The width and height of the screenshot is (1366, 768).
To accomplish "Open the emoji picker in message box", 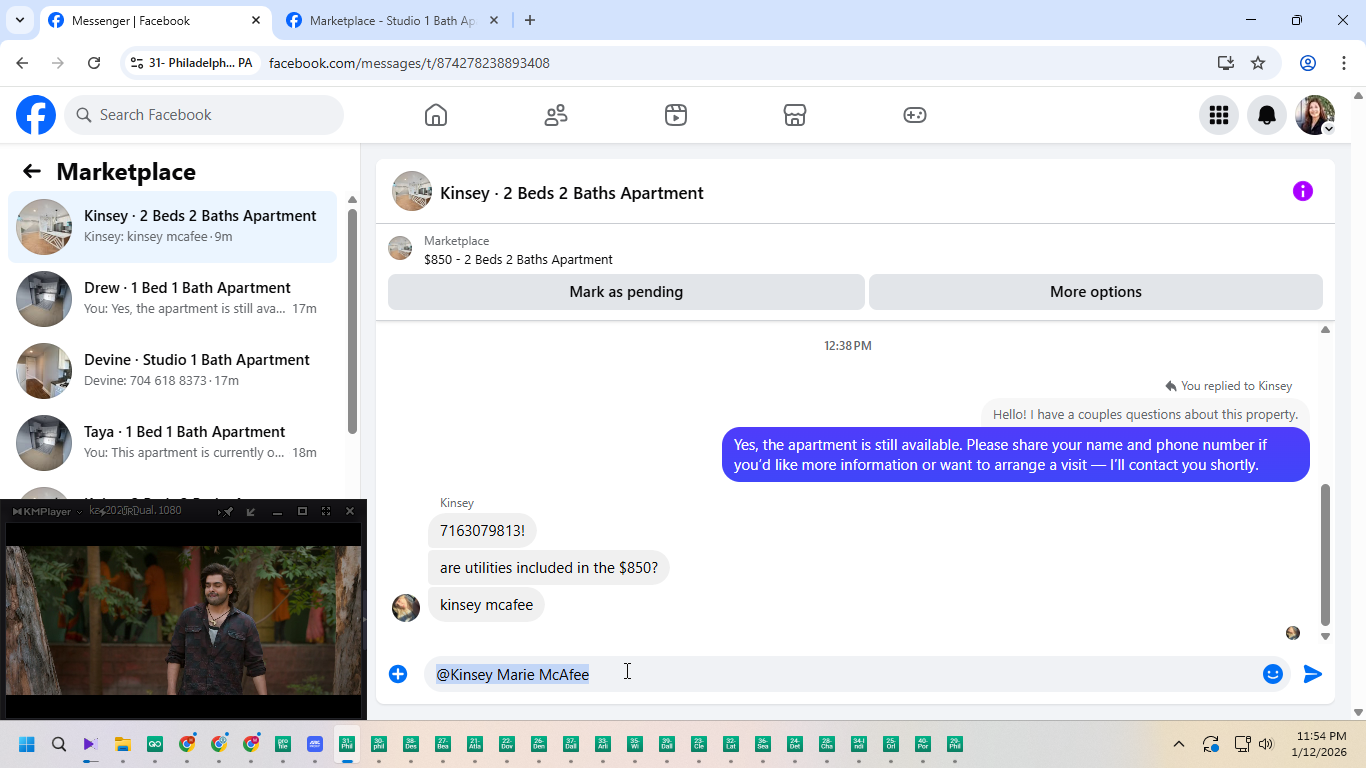I will (x=1273, y=674).
